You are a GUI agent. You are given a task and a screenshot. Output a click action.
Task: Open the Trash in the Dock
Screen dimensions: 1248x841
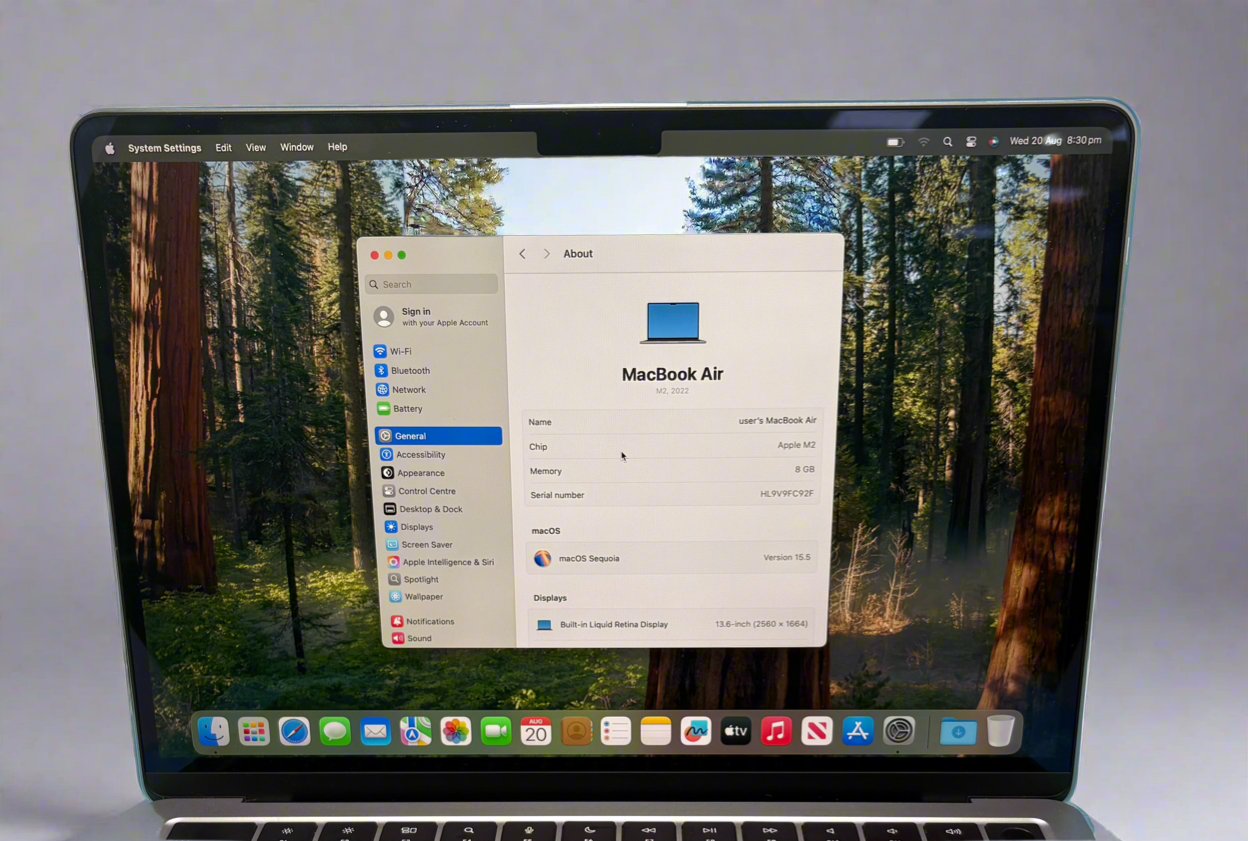1001,732
